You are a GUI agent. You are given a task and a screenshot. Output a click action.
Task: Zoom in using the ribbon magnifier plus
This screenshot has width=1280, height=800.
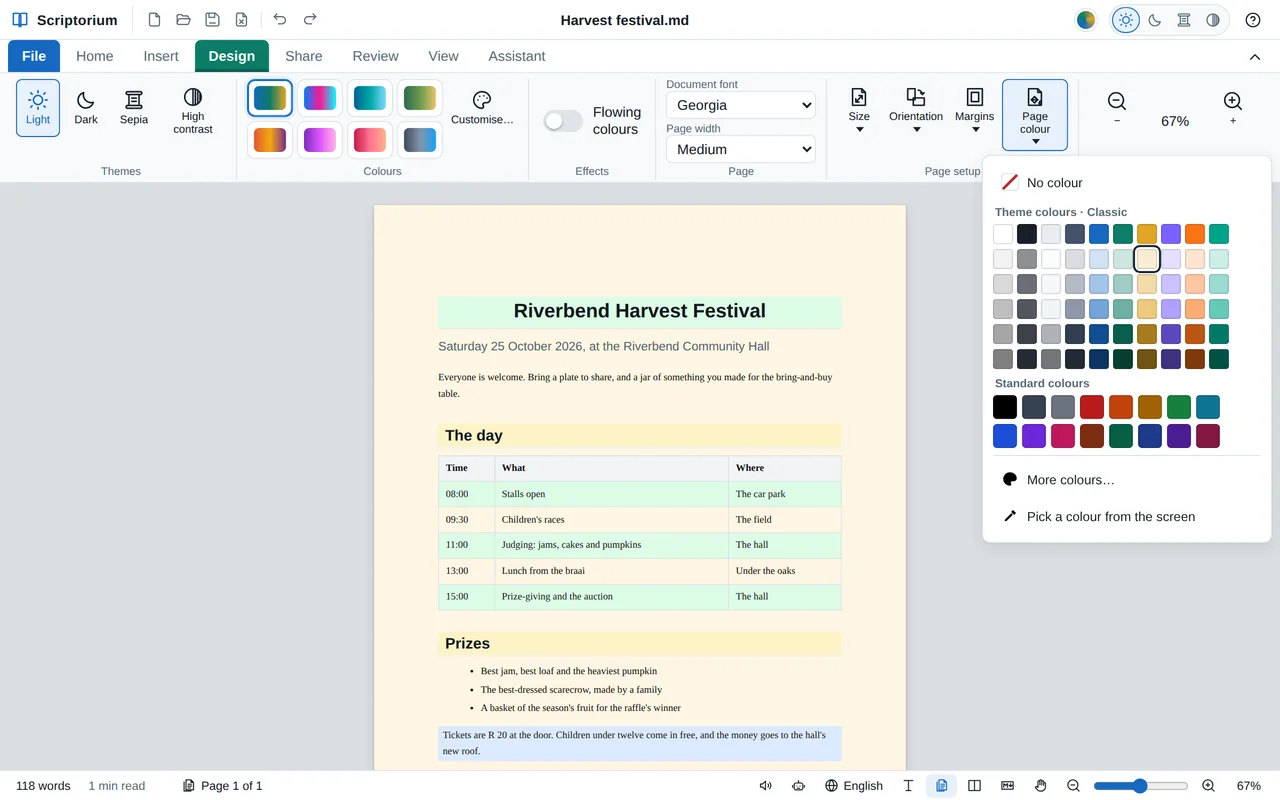[x=1233, y=108]
